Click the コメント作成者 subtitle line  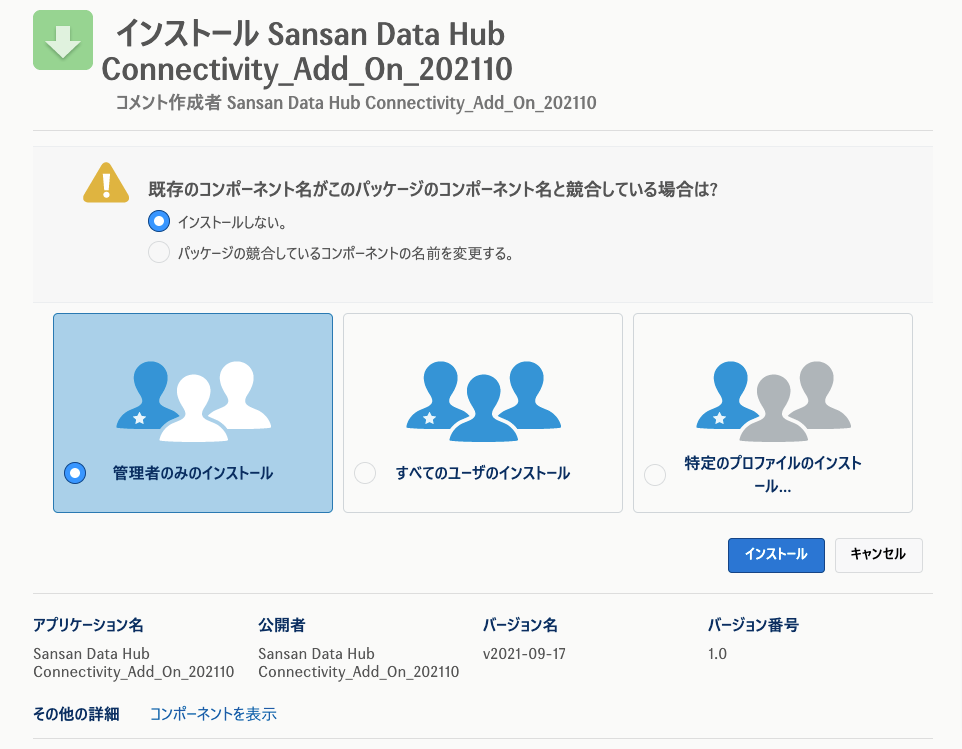[356, 102]
